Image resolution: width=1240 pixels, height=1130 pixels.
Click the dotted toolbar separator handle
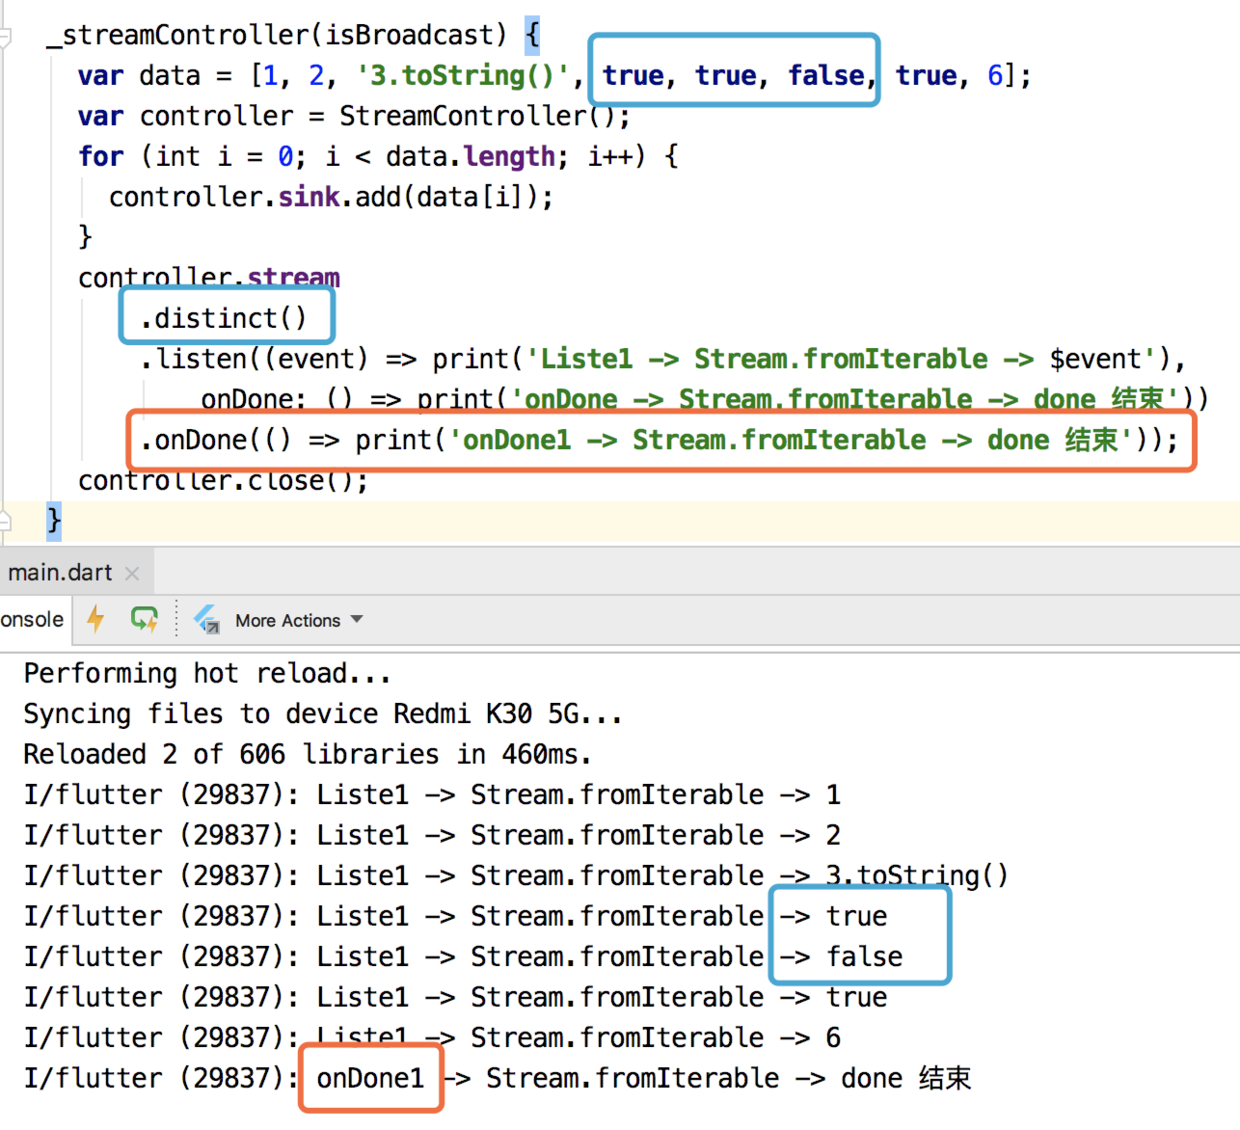[177, 619]
